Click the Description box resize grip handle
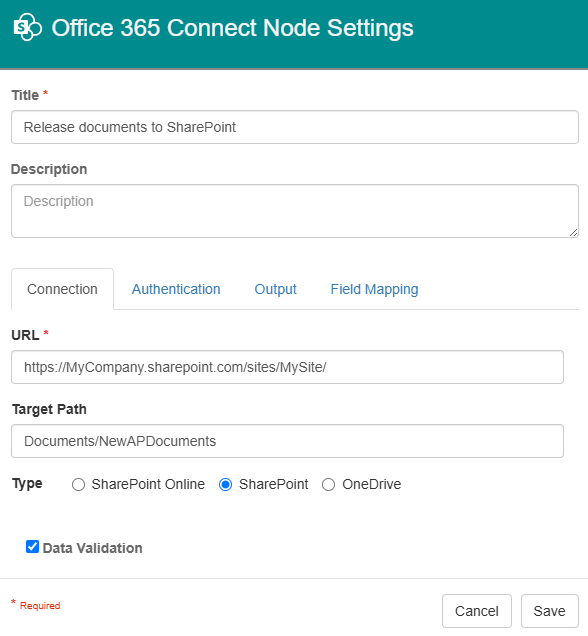 point(573,232)
